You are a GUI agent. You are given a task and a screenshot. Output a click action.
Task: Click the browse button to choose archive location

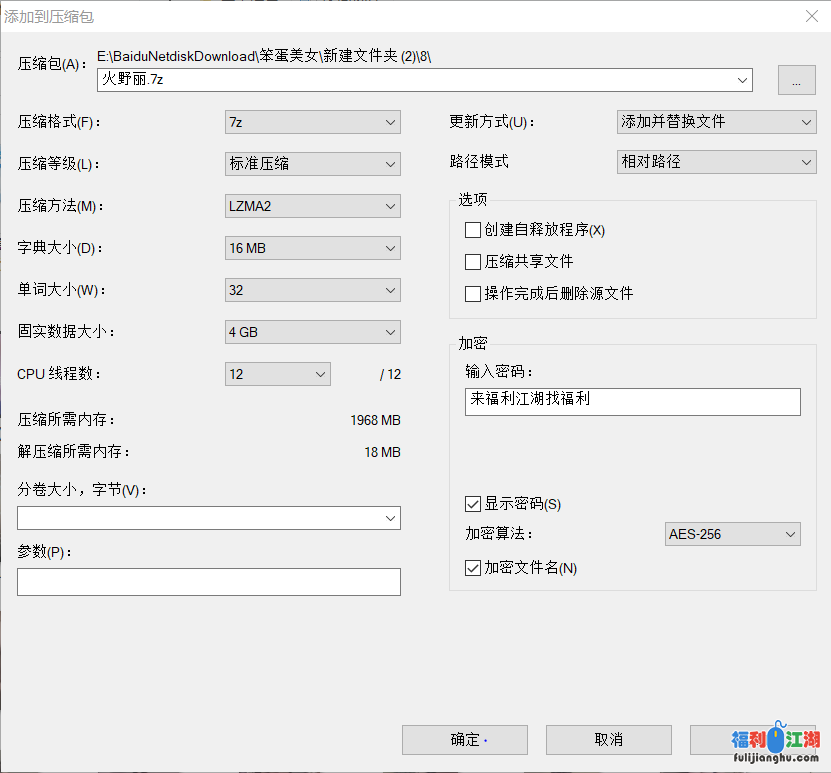click(x=797, y=80)
